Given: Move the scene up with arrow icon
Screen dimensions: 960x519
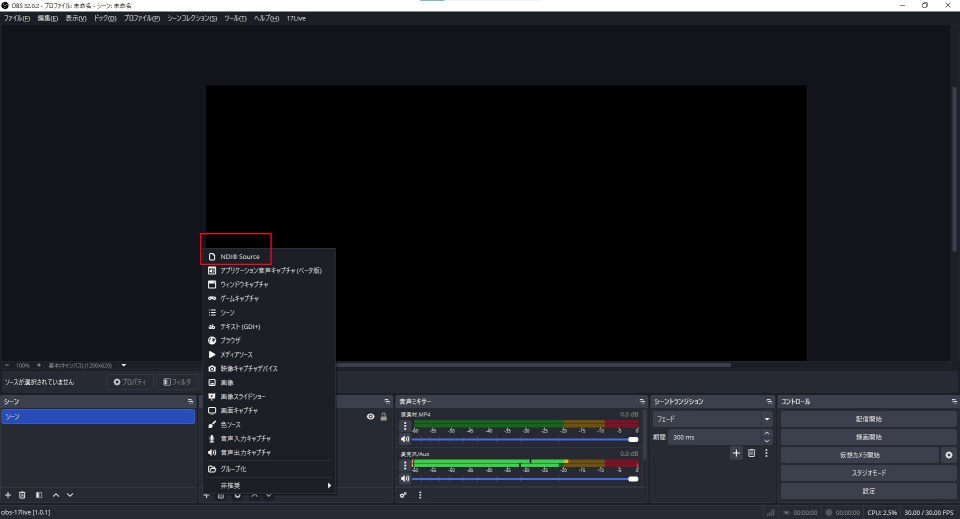Looking at the screenshot, I should coord(56,495).
